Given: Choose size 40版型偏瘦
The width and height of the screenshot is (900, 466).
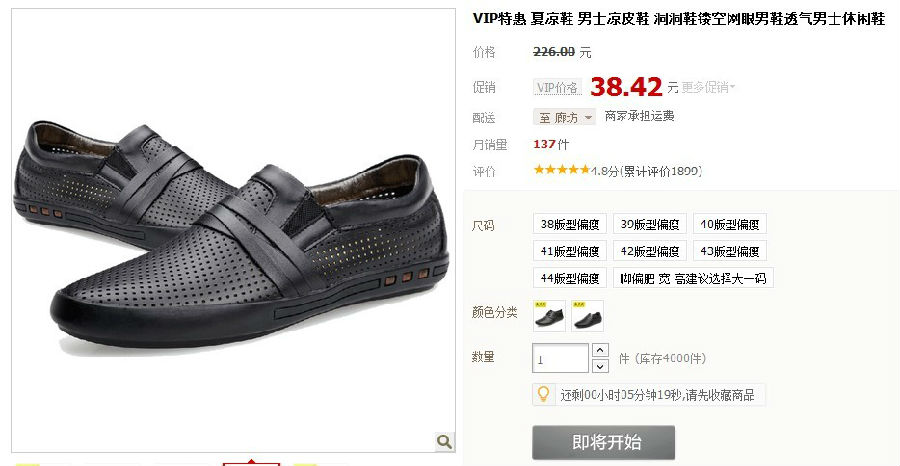Looking at the screenshot, I should pos(730,224).
